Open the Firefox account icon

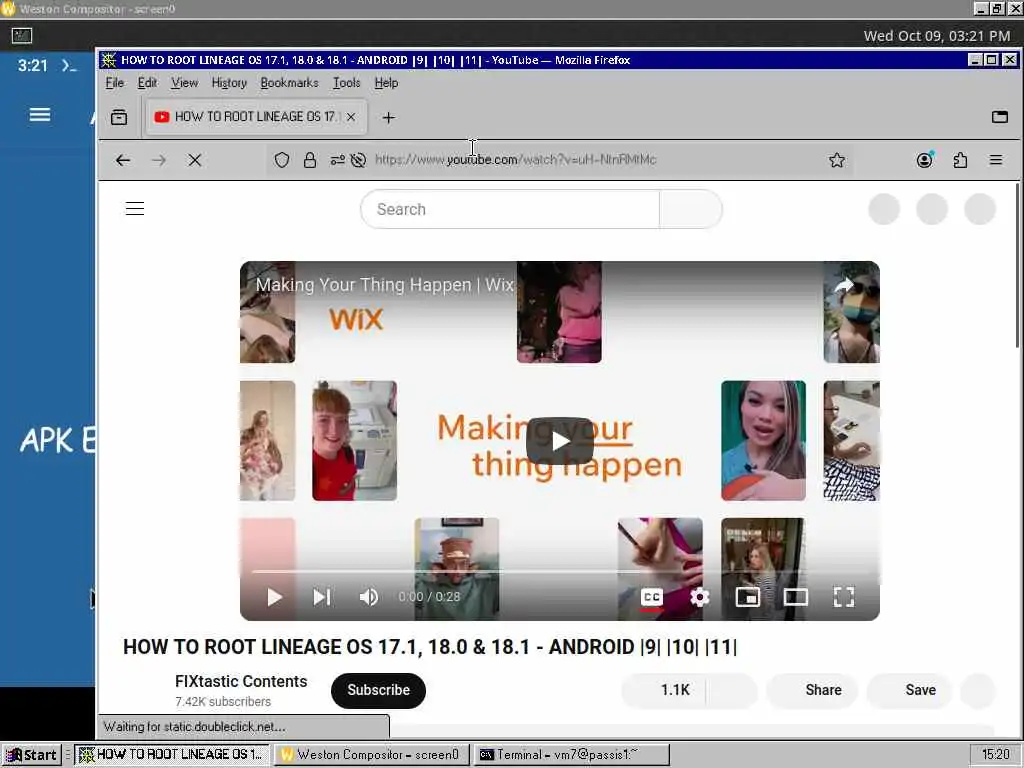coord(925,160)
